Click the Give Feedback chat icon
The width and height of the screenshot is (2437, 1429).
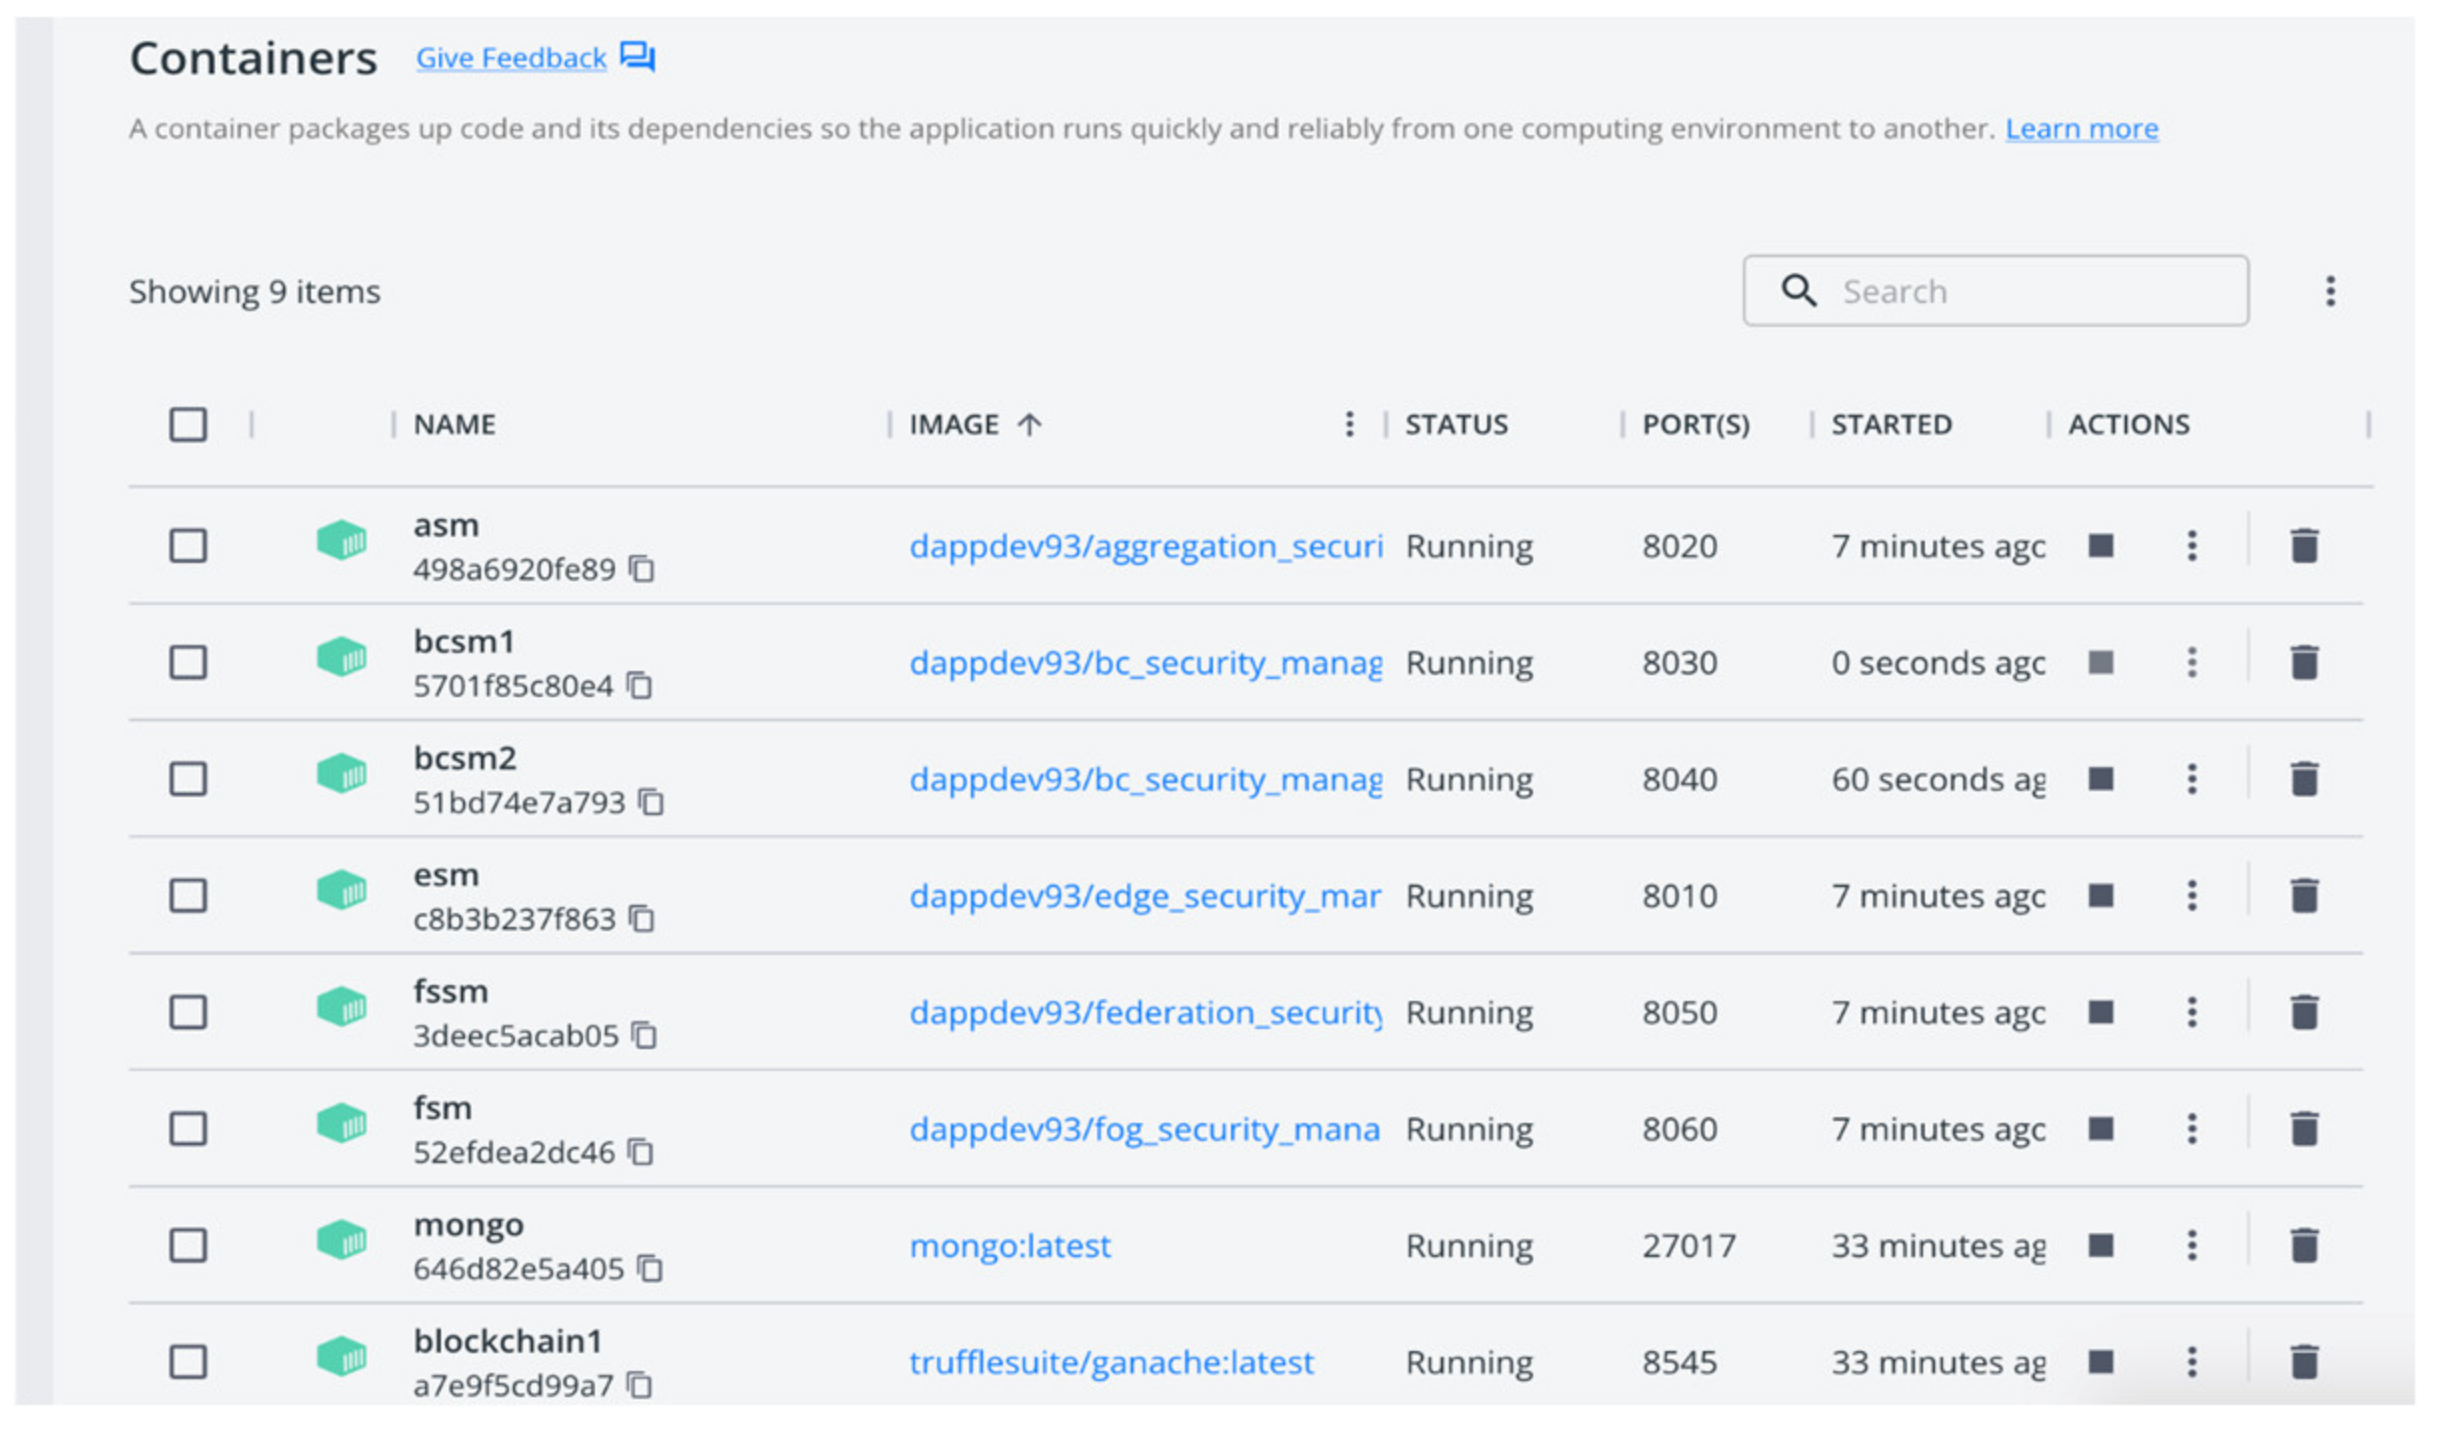[x=637, y=57]
